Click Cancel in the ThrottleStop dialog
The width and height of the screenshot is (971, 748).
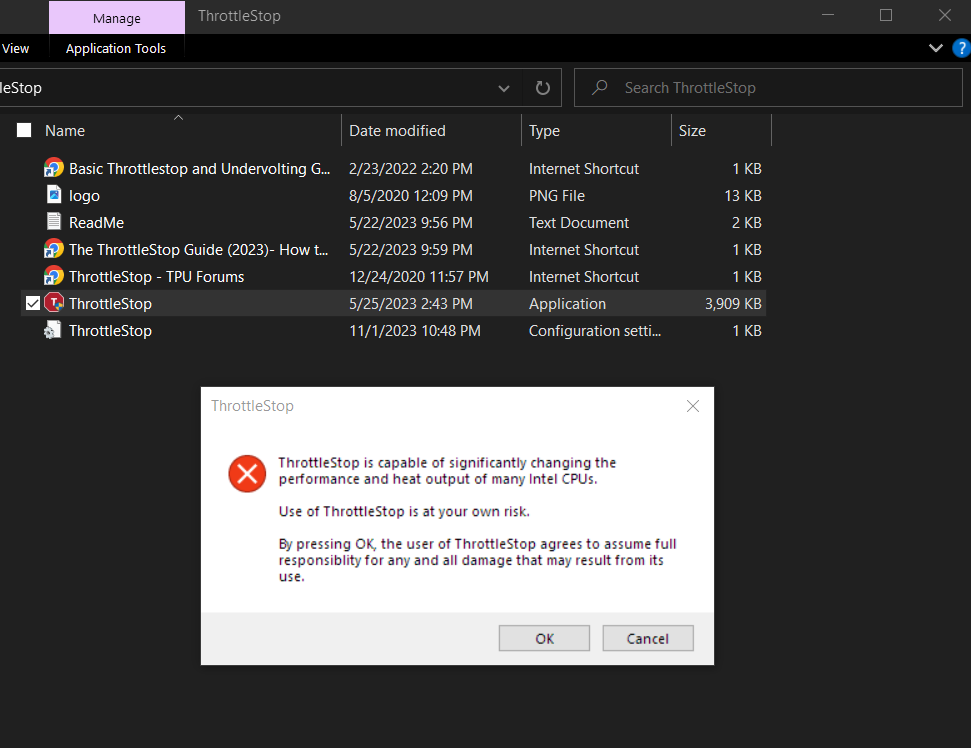tap(648, 638)
